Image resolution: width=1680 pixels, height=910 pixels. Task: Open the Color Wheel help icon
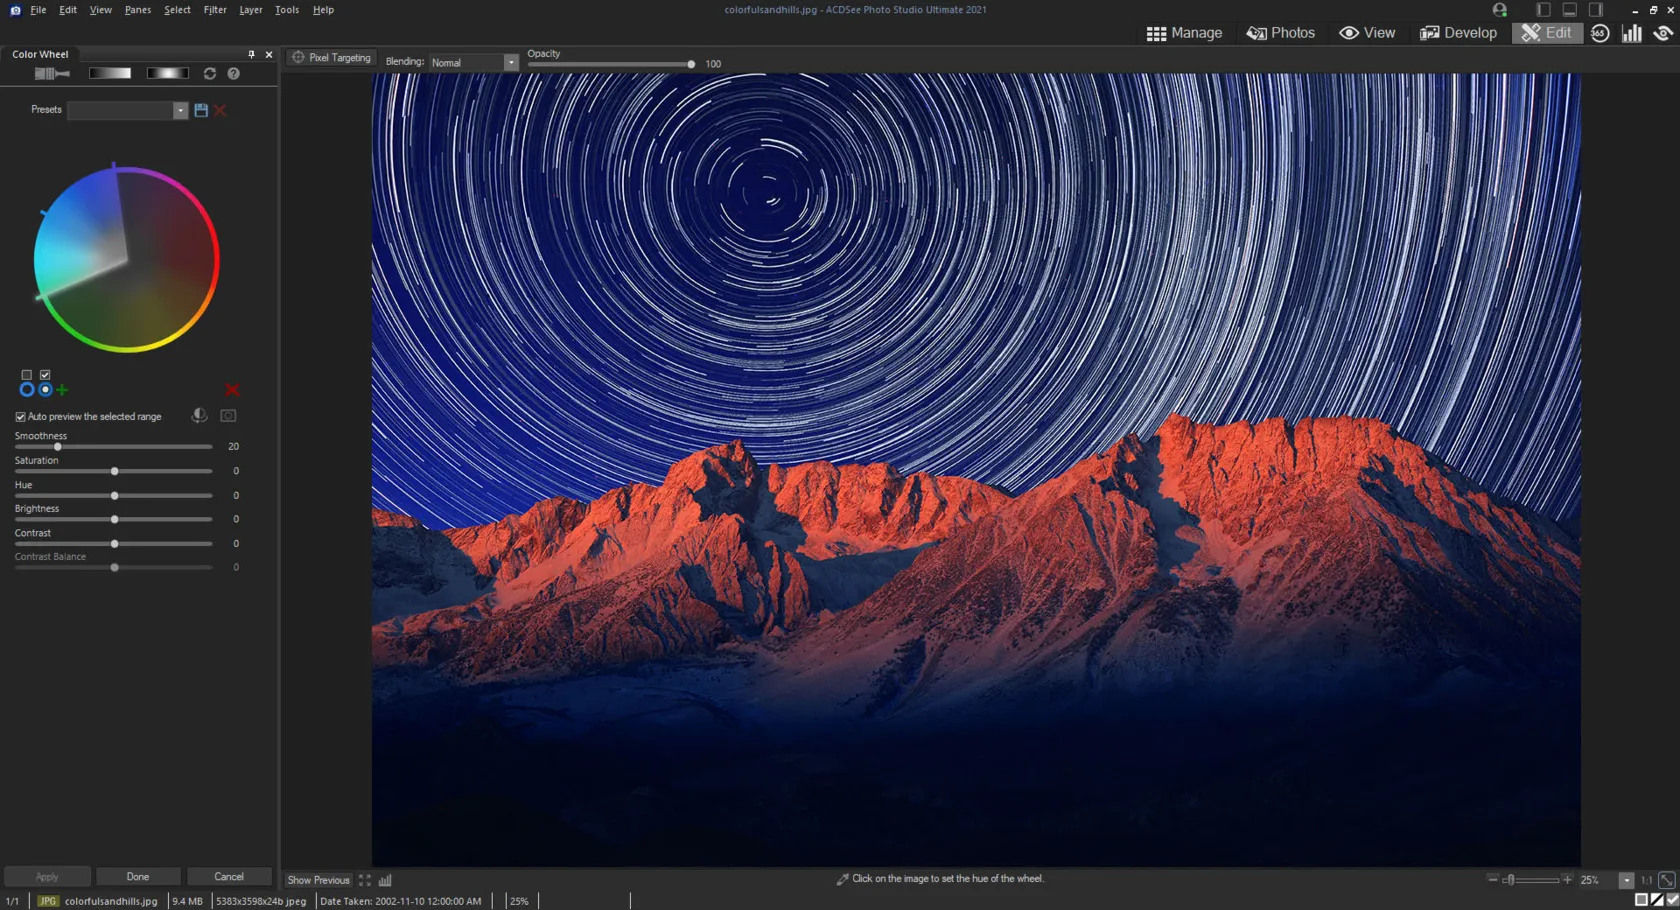(234, 74)
